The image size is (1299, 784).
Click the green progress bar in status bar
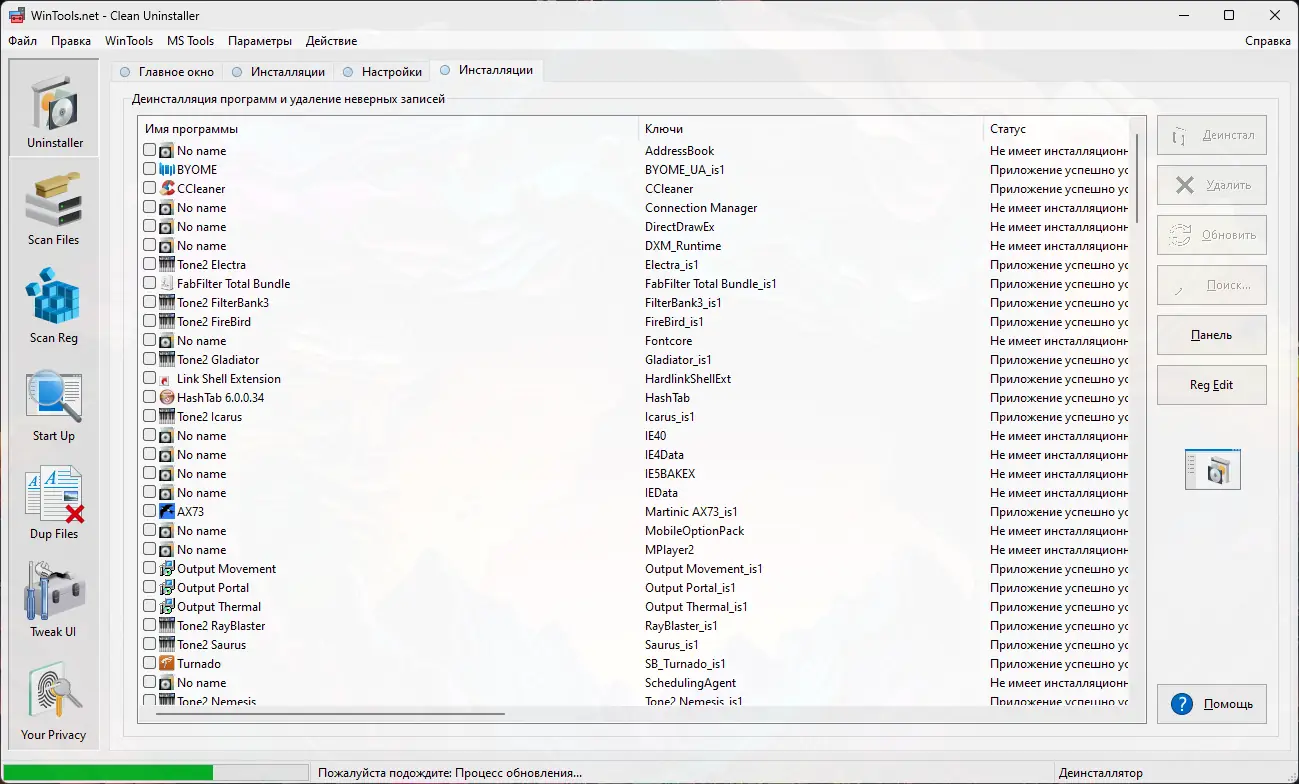point(108,773)
